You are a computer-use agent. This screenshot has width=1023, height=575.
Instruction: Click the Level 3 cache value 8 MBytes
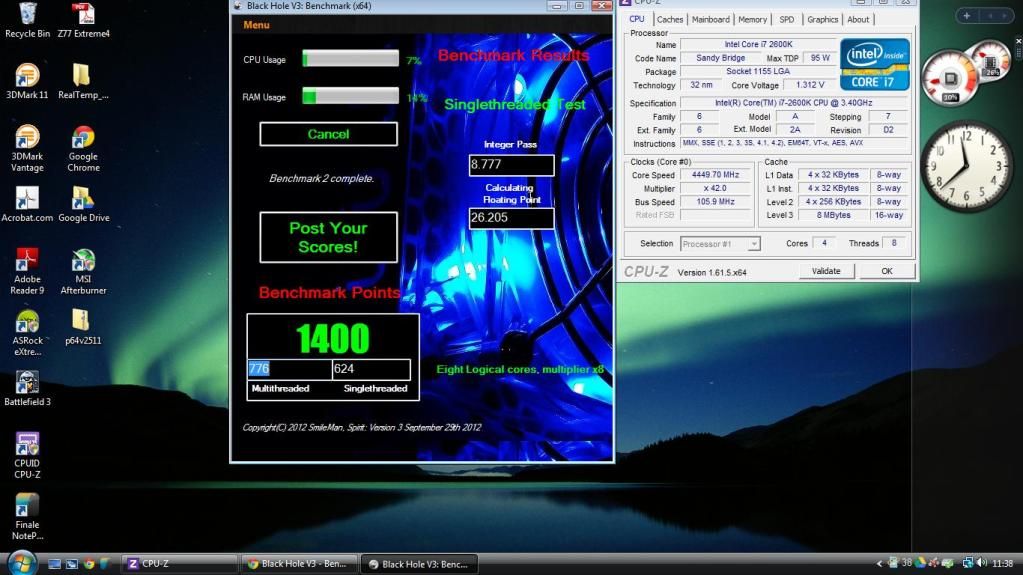tap(833, 215)
